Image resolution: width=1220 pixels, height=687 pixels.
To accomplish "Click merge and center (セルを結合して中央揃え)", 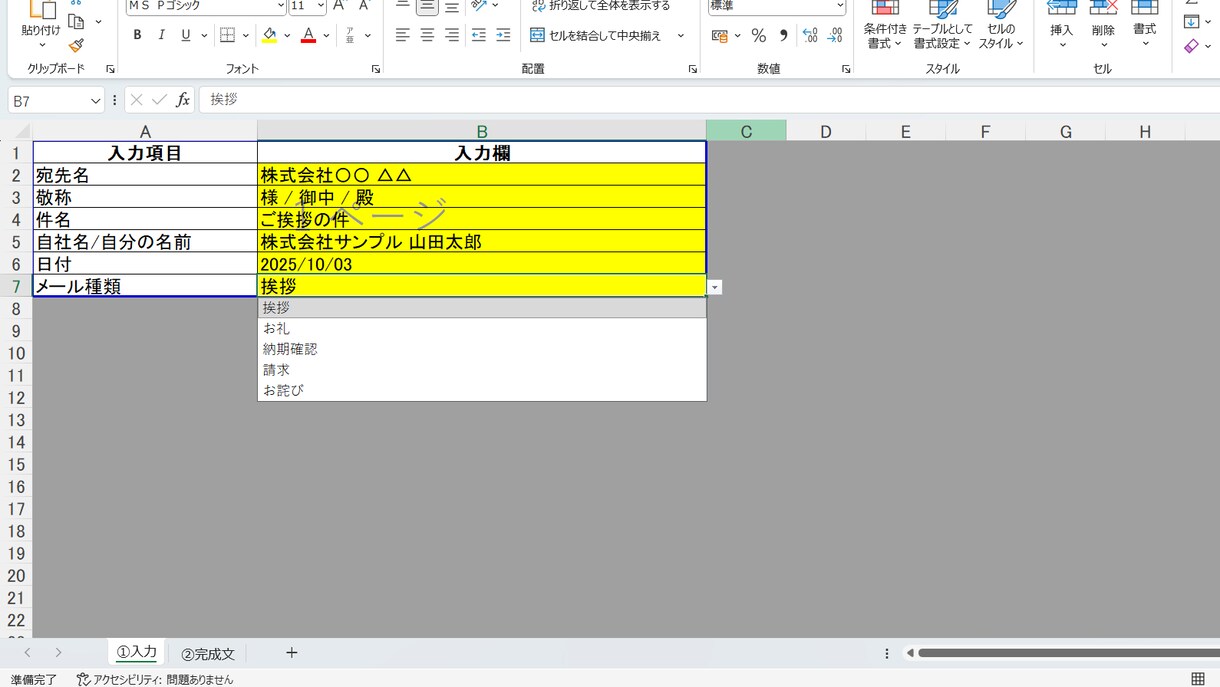I will [x=595, y=35].
